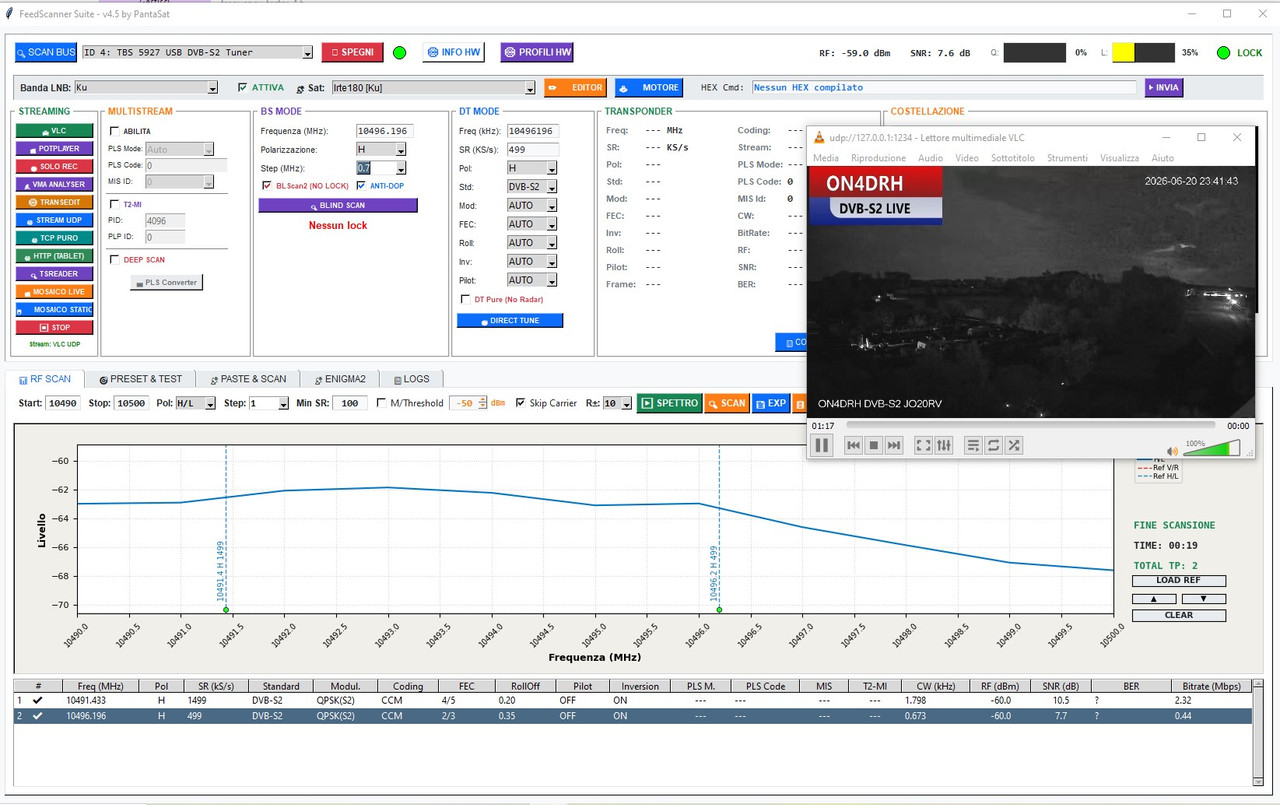Uncheck the ANTI-DOP option

click(361, 185)
